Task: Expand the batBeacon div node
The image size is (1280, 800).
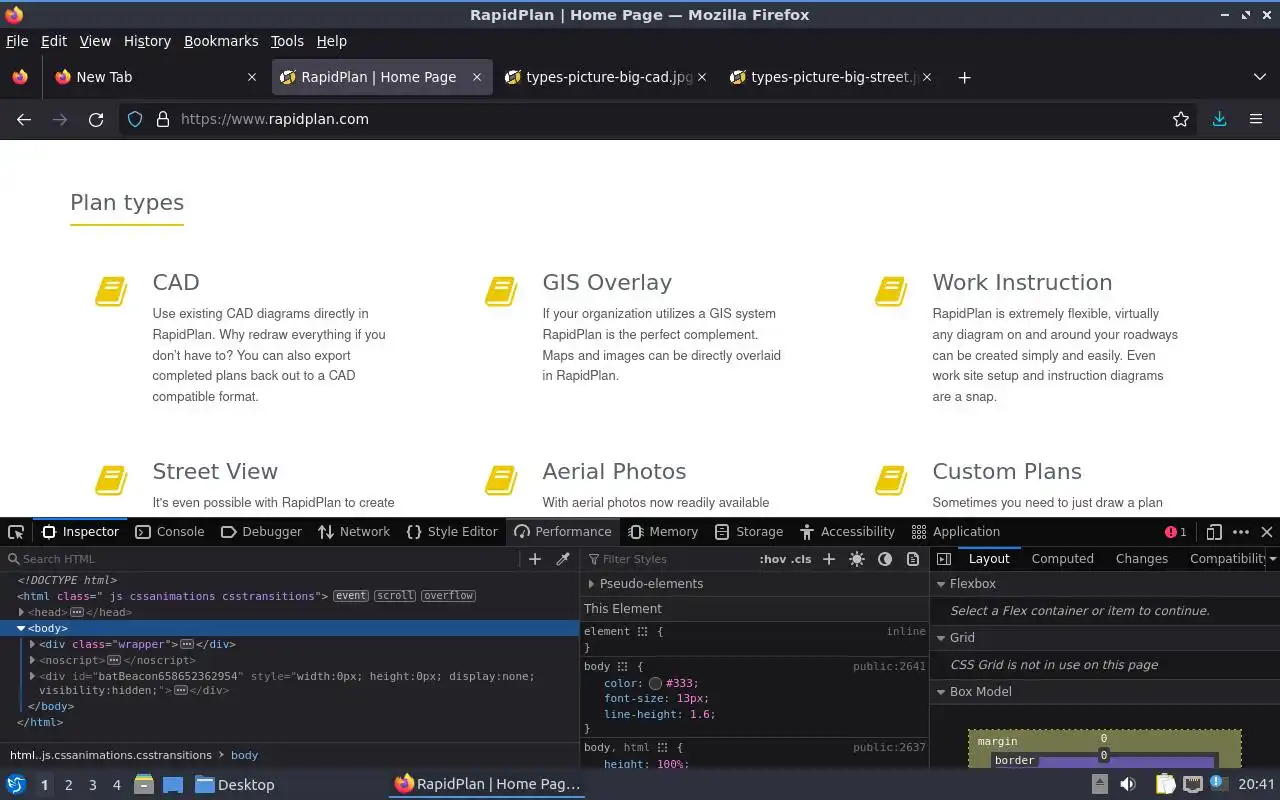Action: (33, 676)
